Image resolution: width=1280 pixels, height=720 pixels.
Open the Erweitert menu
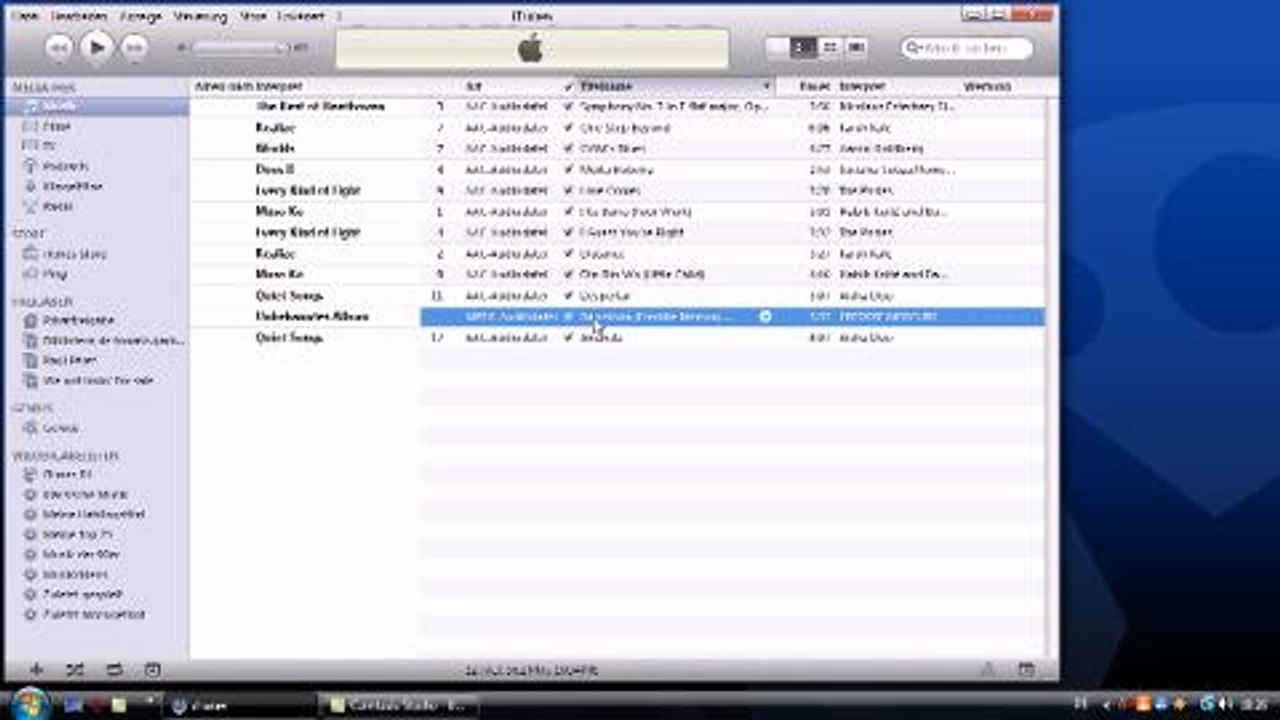(301, 17)
